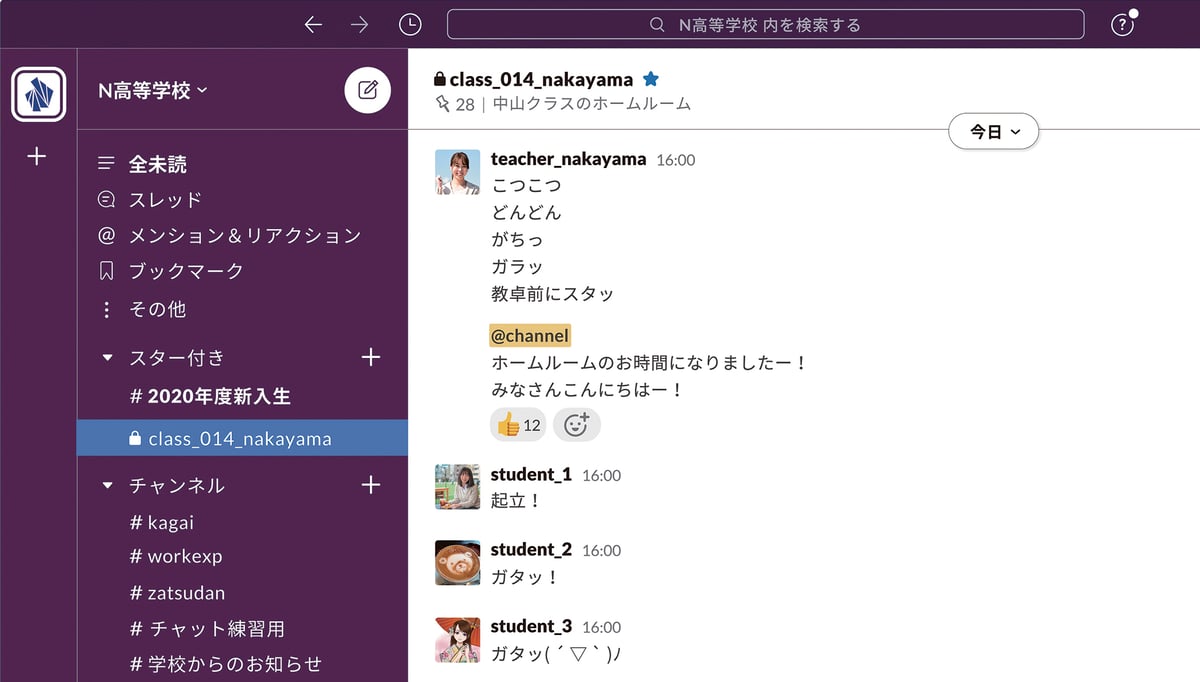The height and width of the screenshot is (682, 1200).
Task: Open 全未読 in the sidebar
Action: click(x=157, y=164)
